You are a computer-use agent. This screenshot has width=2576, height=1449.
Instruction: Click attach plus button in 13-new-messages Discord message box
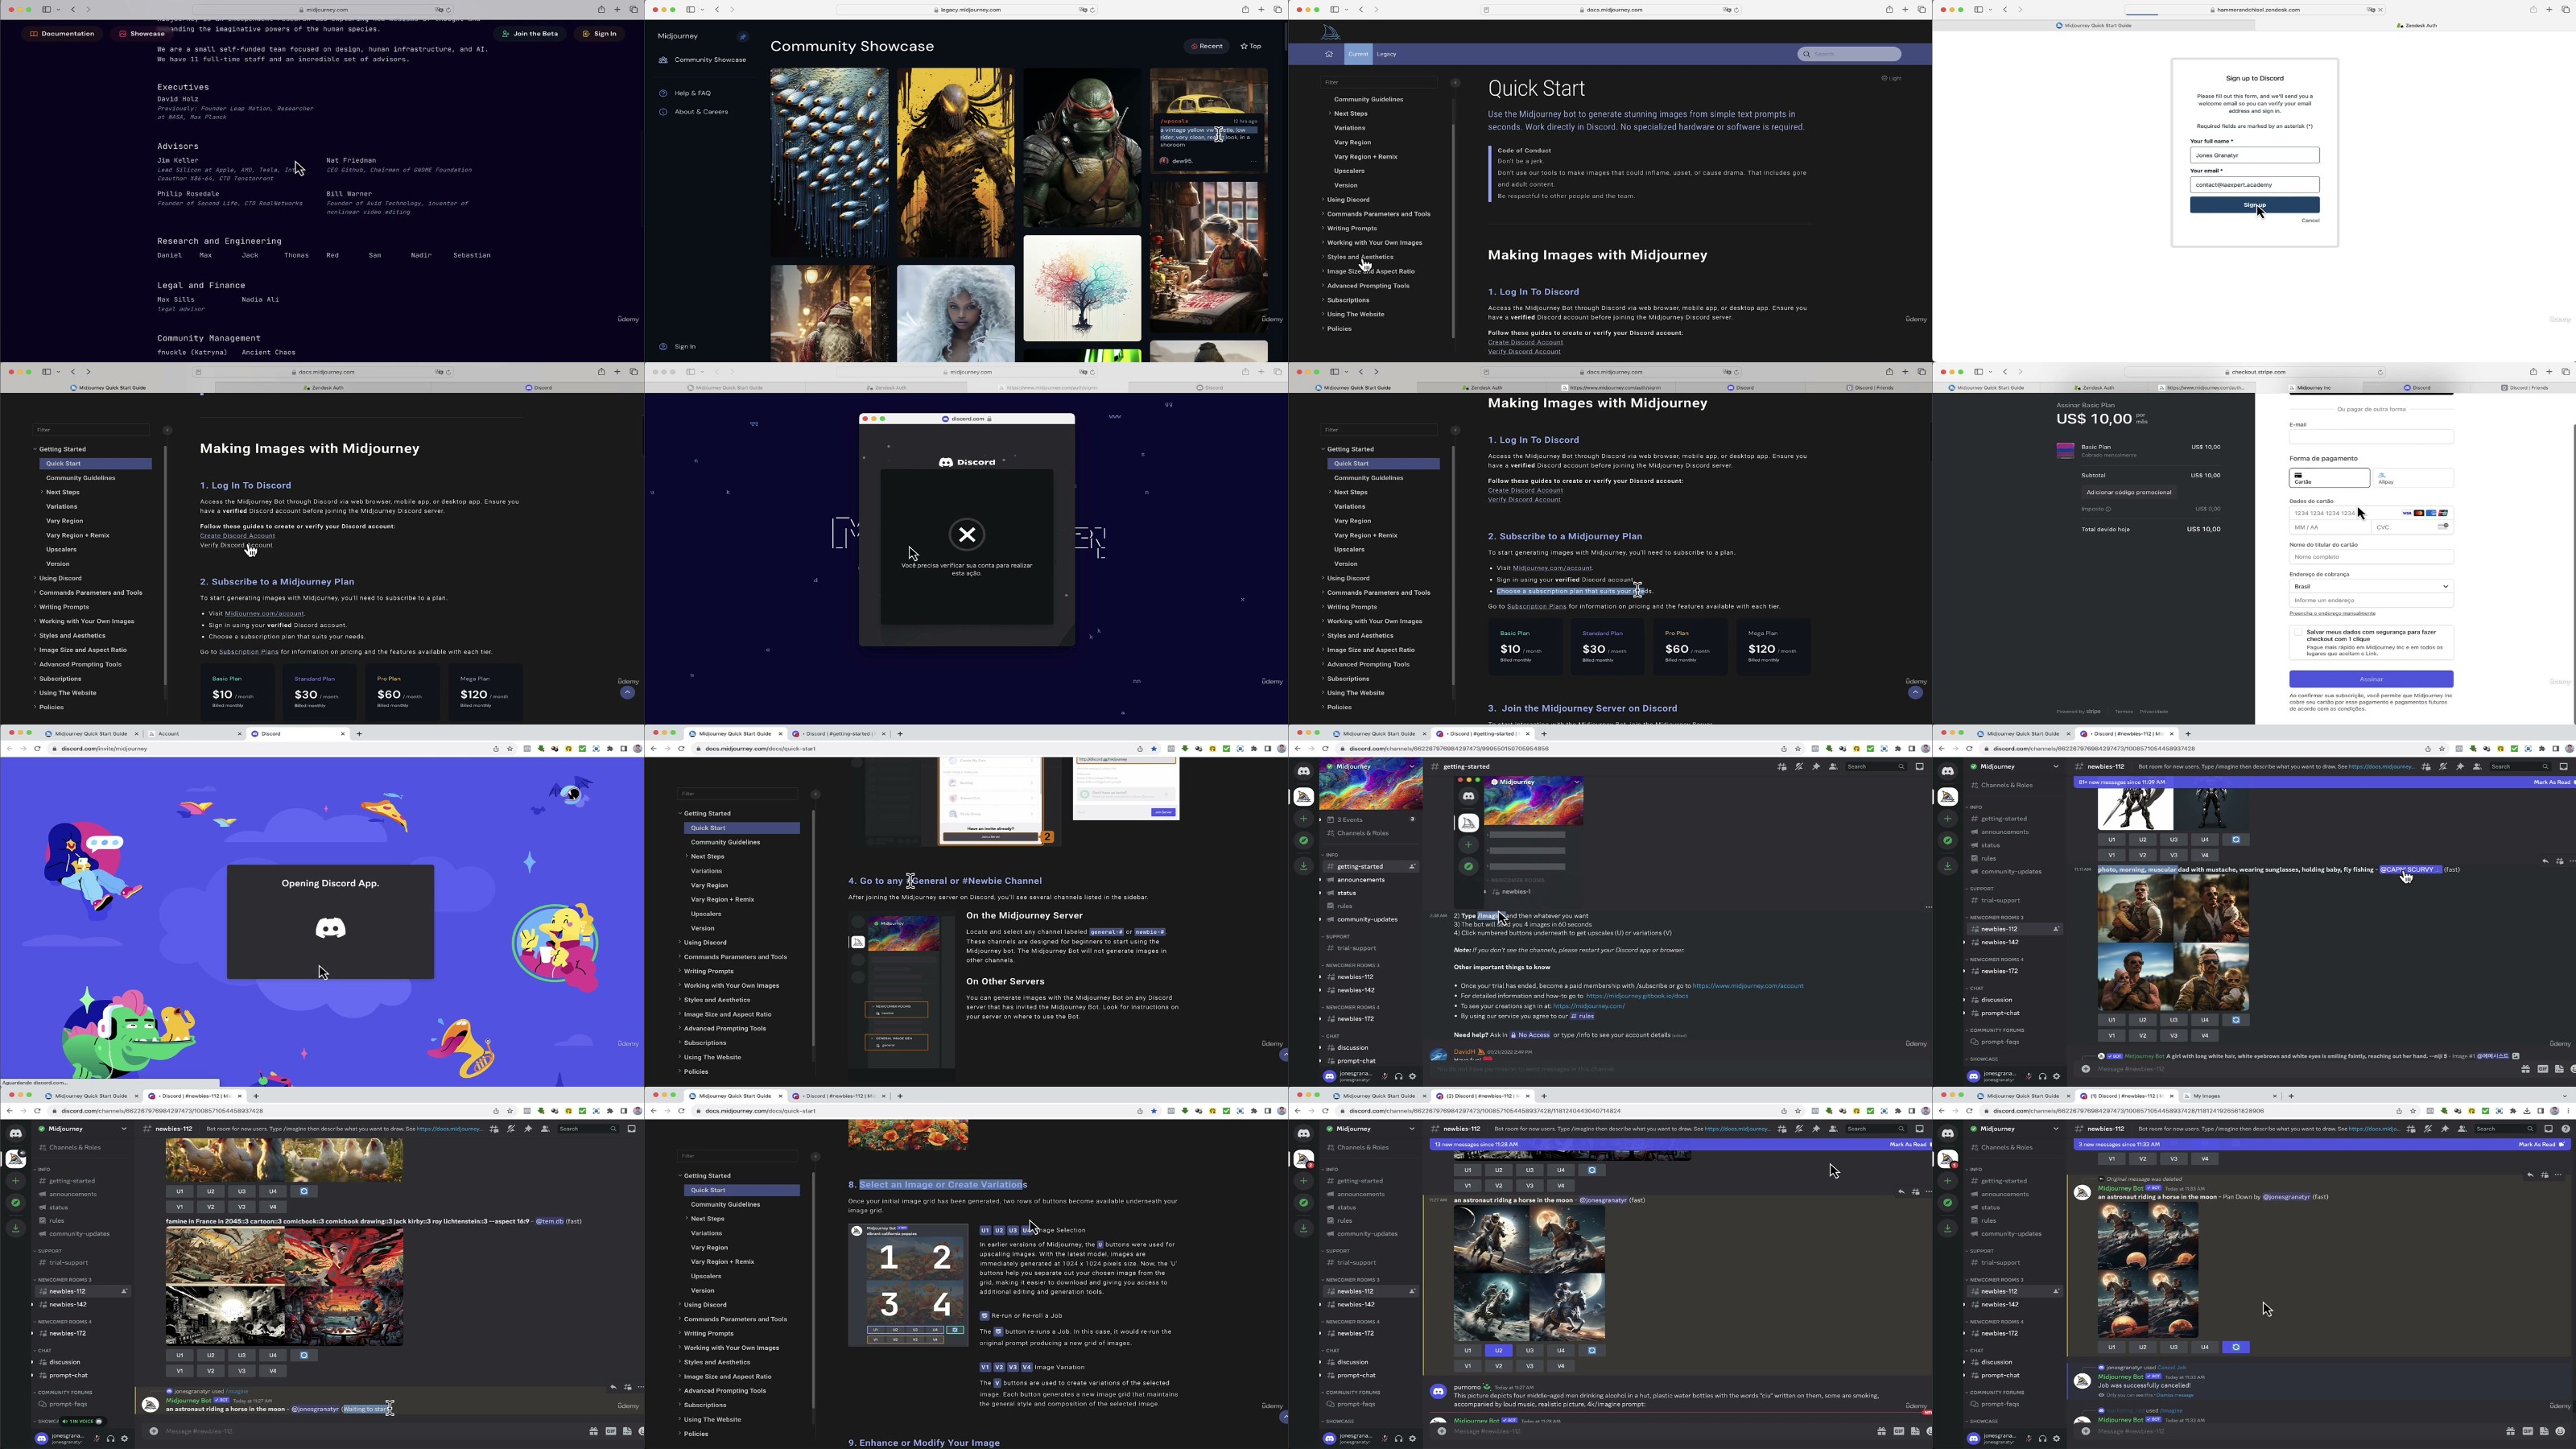click(1441, 1431)
